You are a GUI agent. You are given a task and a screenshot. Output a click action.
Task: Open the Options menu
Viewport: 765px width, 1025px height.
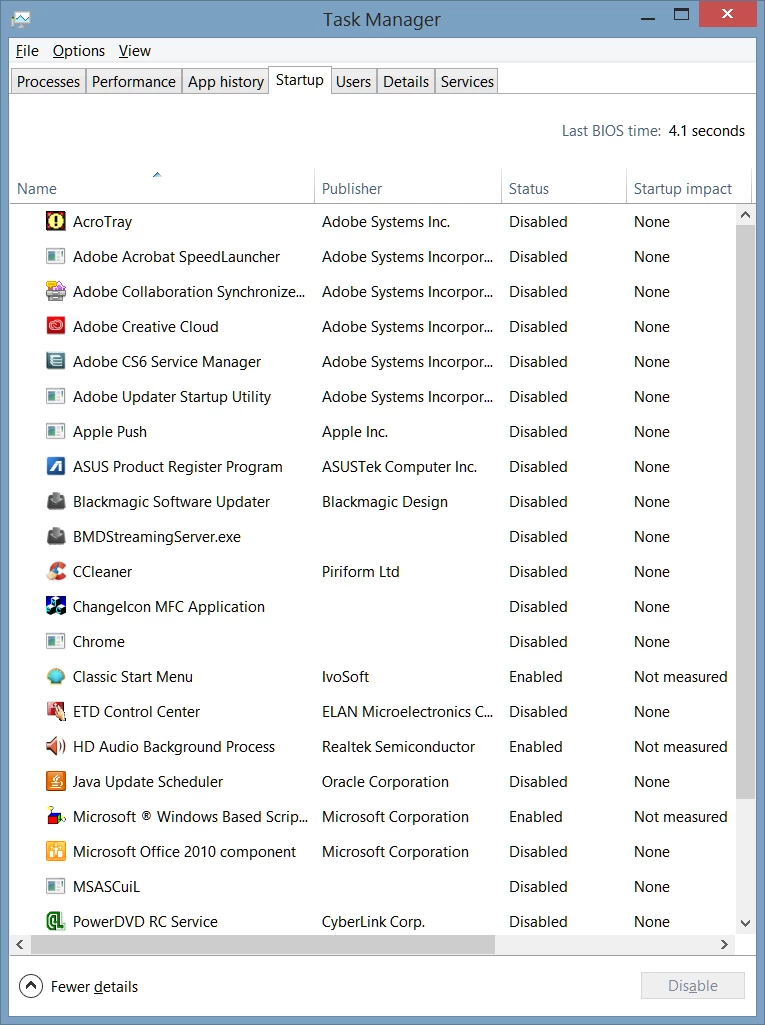[78, 50]
